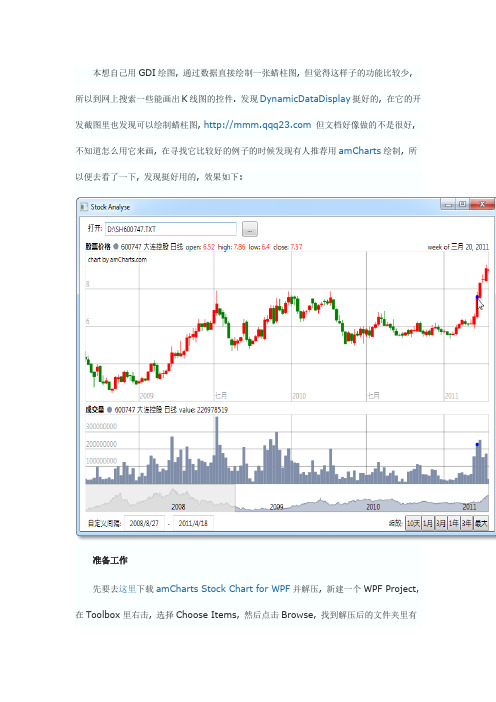Click the end date field 2011/4/18
The image size is (496, 702).
[193, 523]
